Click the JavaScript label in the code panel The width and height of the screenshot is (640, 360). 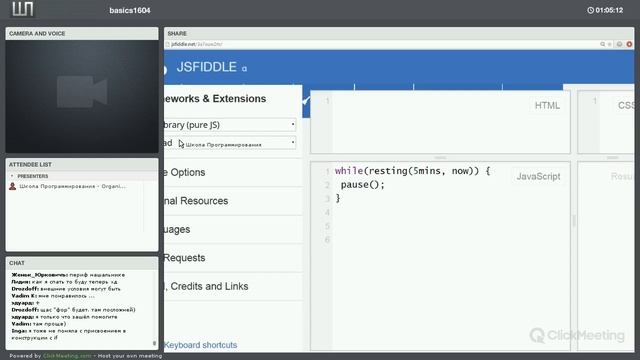[538, 177]
